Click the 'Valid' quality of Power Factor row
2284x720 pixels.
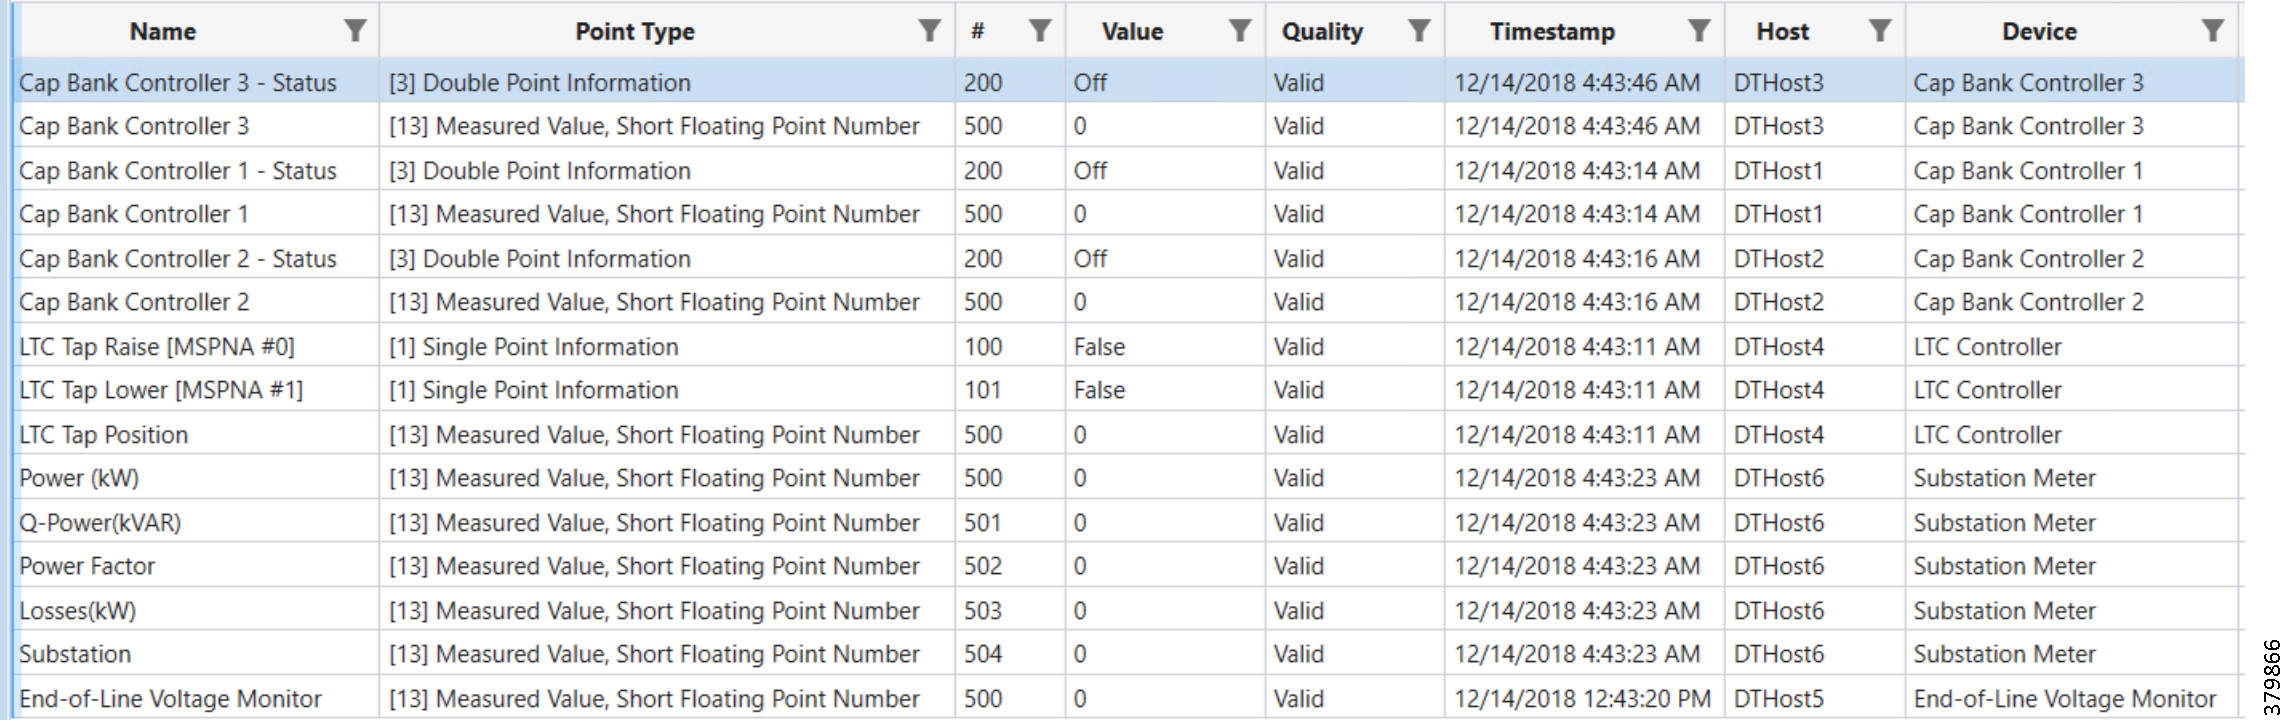1298,566
